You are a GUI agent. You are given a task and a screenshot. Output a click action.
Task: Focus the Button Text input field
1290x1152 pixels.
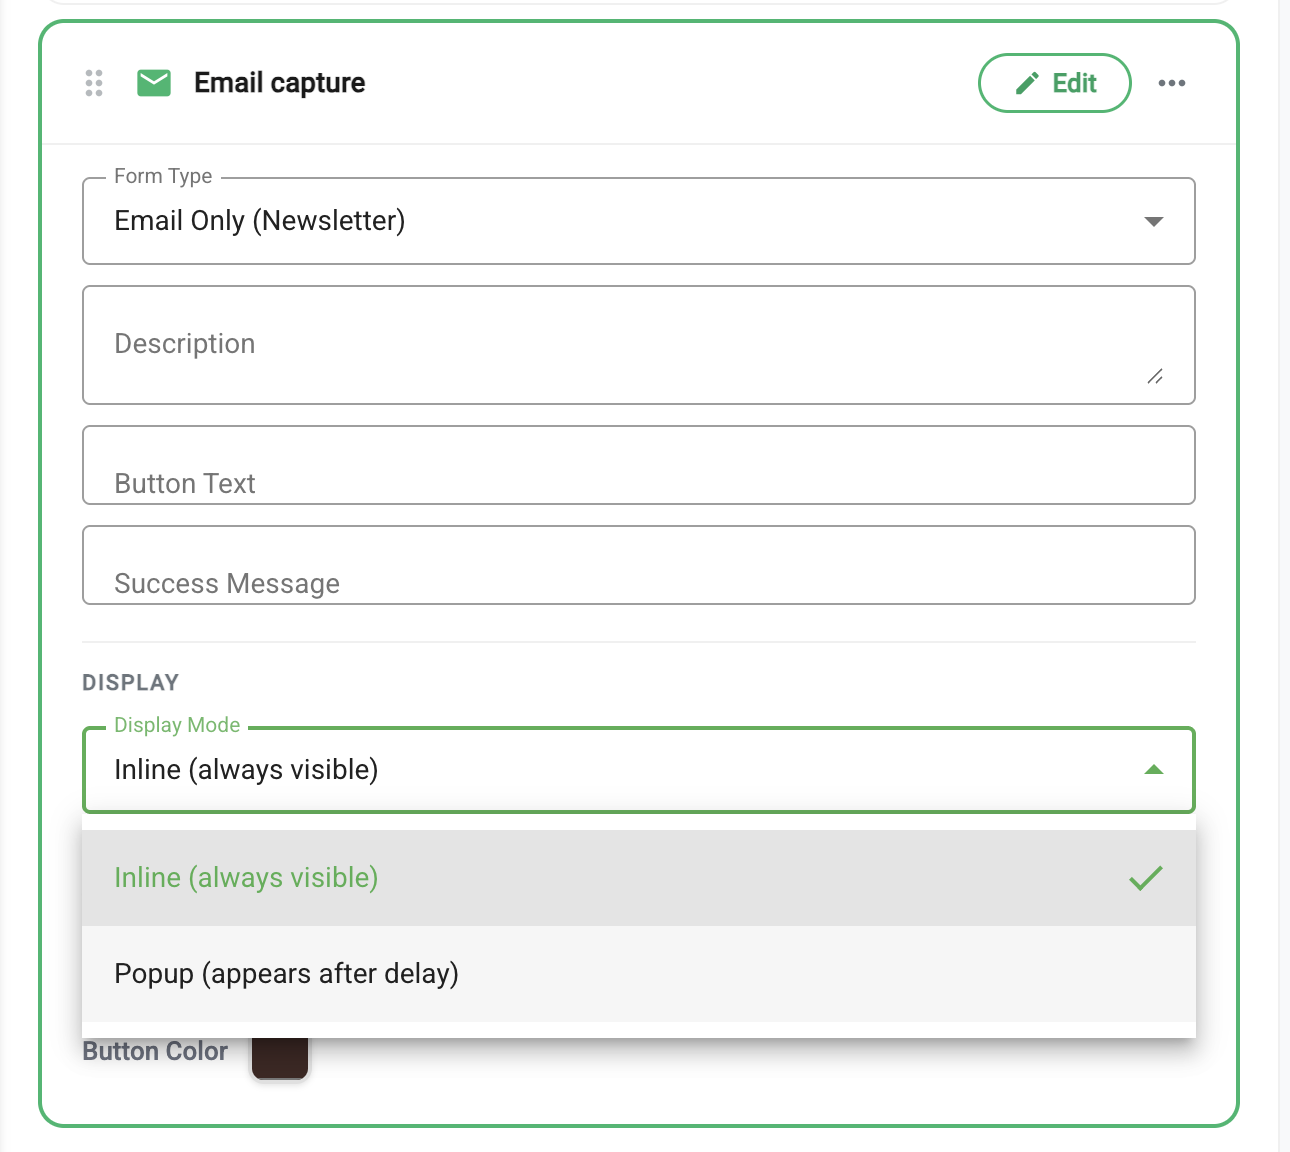640,465
